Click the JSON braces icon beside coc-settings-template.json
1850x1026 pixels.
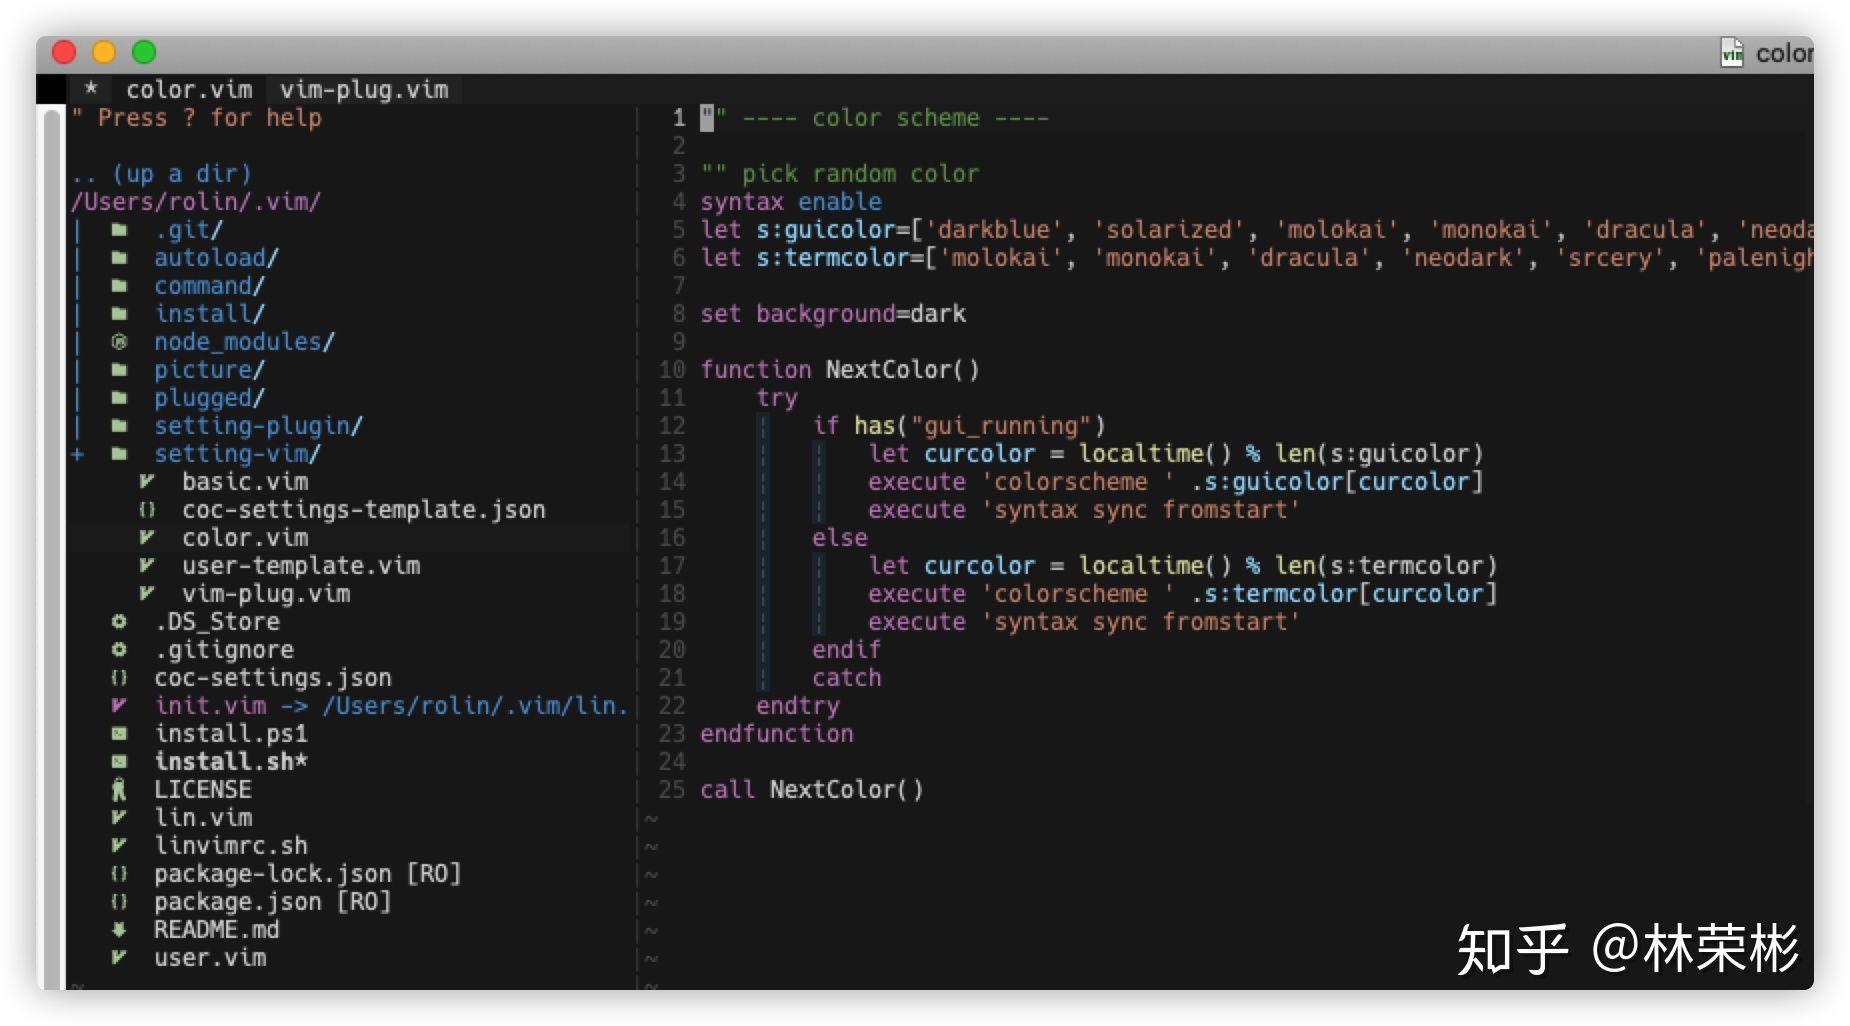pyautogui.click(x=147, y=510)
